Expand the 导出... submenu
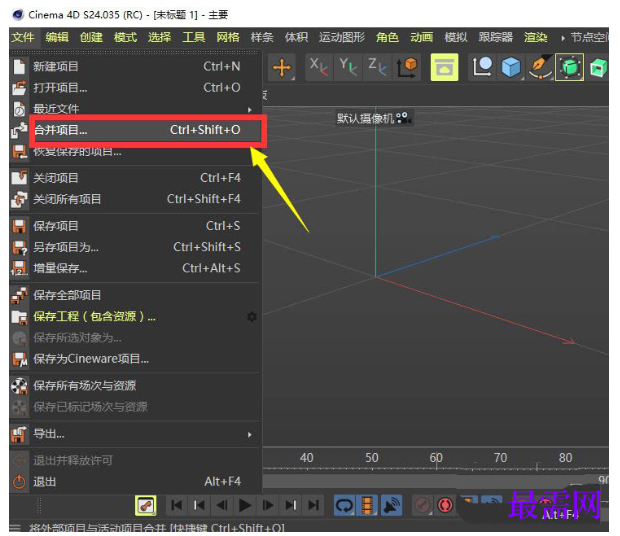The image size is (620, 536). click(x=135, y=434)
